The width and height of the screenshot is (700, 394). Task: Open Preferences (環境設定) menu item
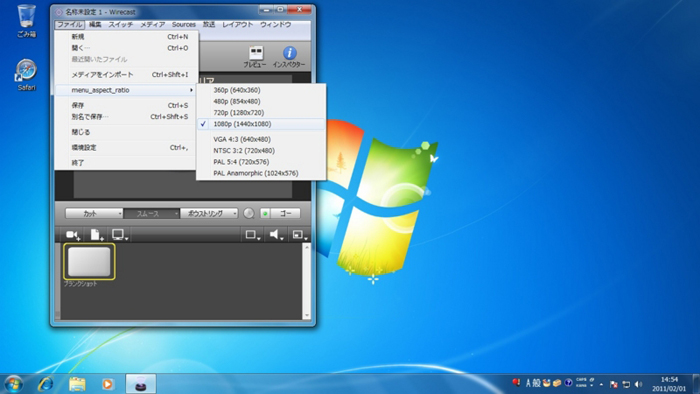coord(125,147)
